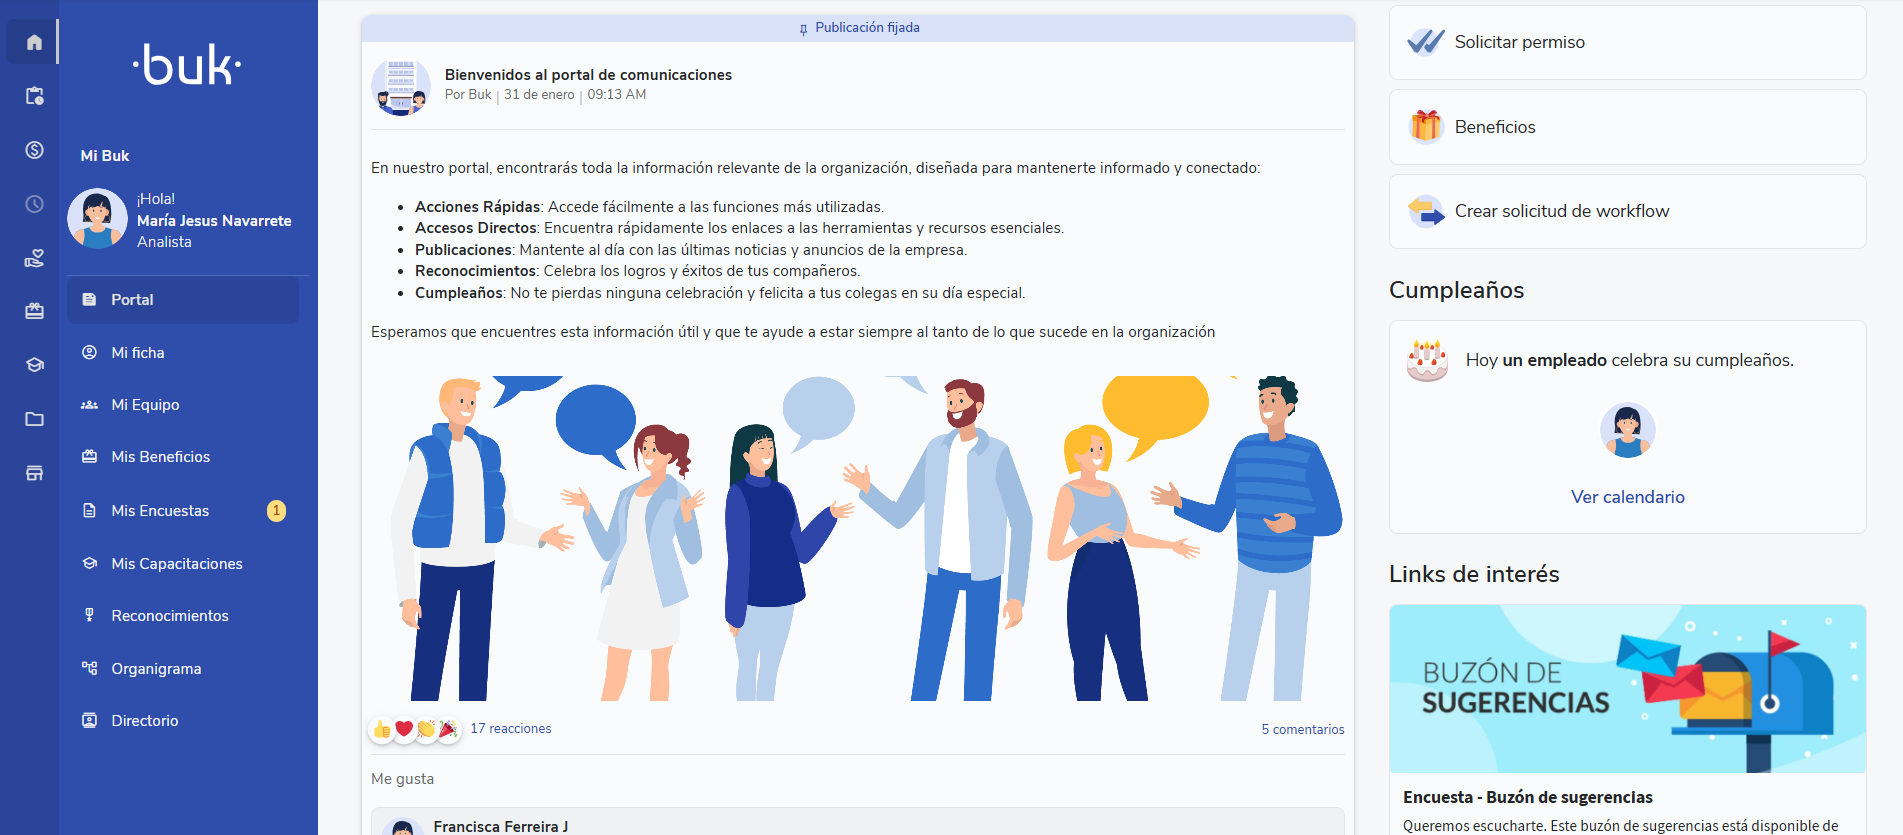Image resolution: width=1903 pixels, height=835 pixels.
Task: Open the folder icon in left rail
Action: point(34,419)
